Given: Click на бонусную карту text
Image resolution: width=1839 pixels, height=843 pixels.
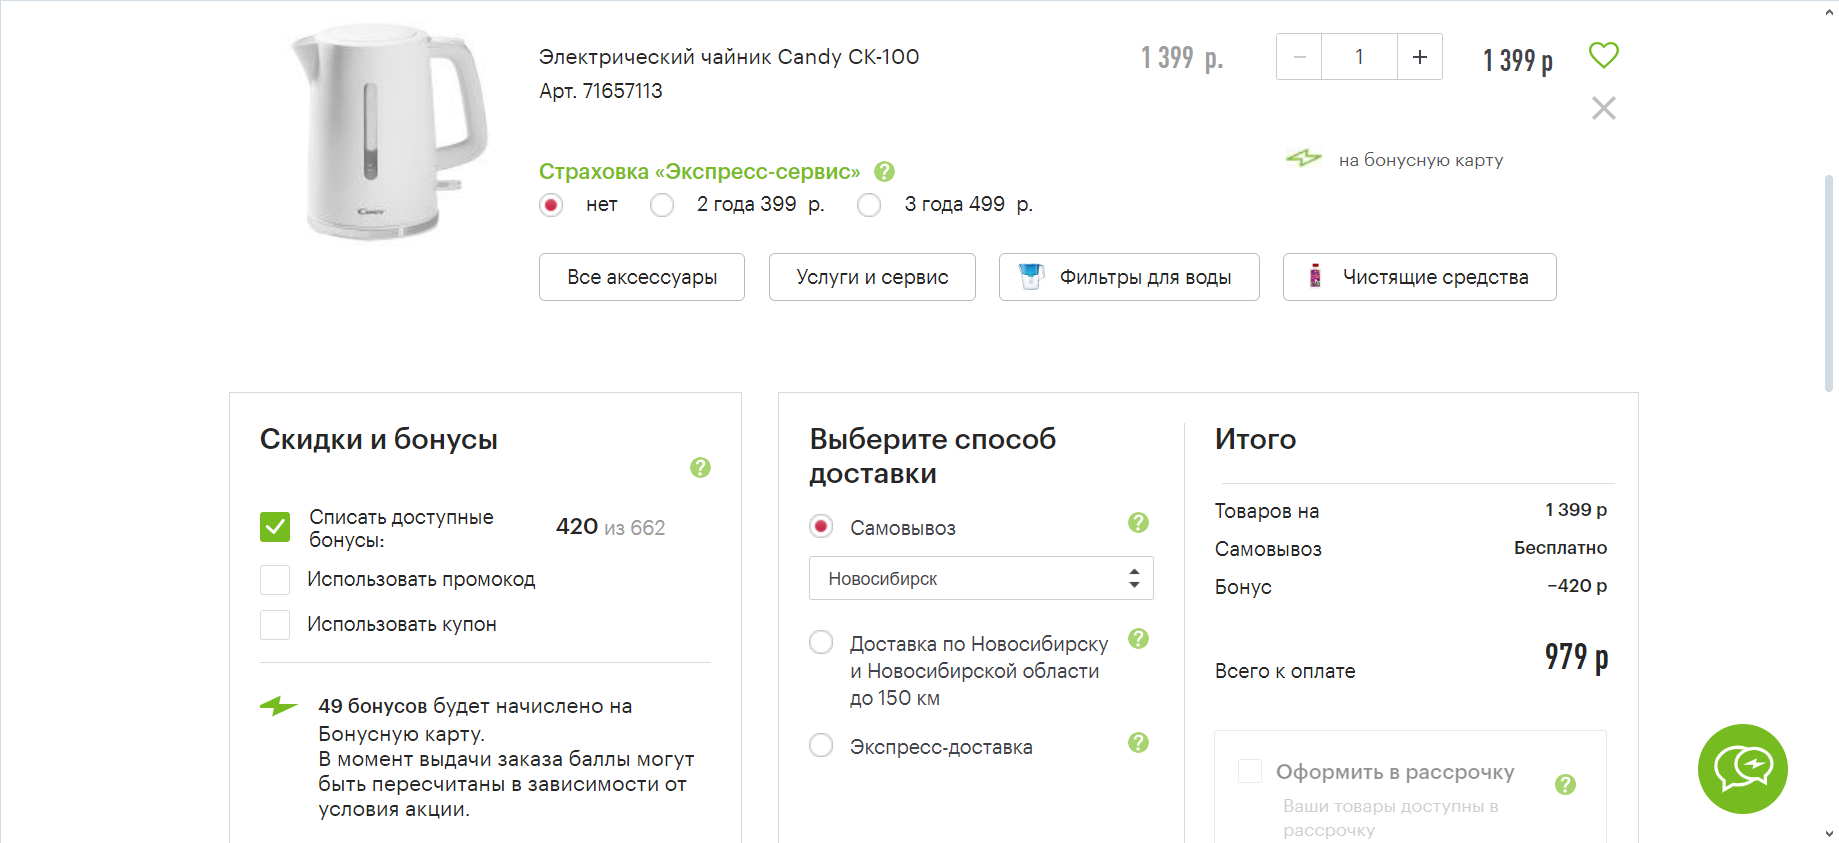Looking at the screenshot, I should click(x=1421, y=160).
